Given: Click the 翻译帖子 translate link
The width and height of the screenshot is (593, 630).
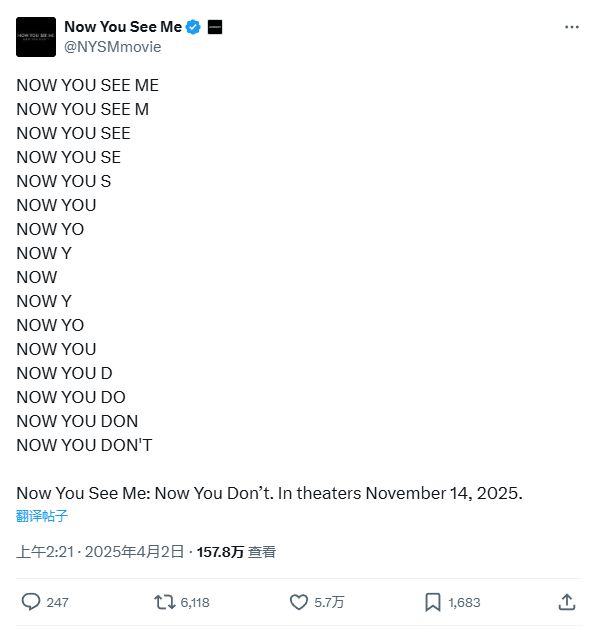Looking at the screenshot, I should coord(42,516).
